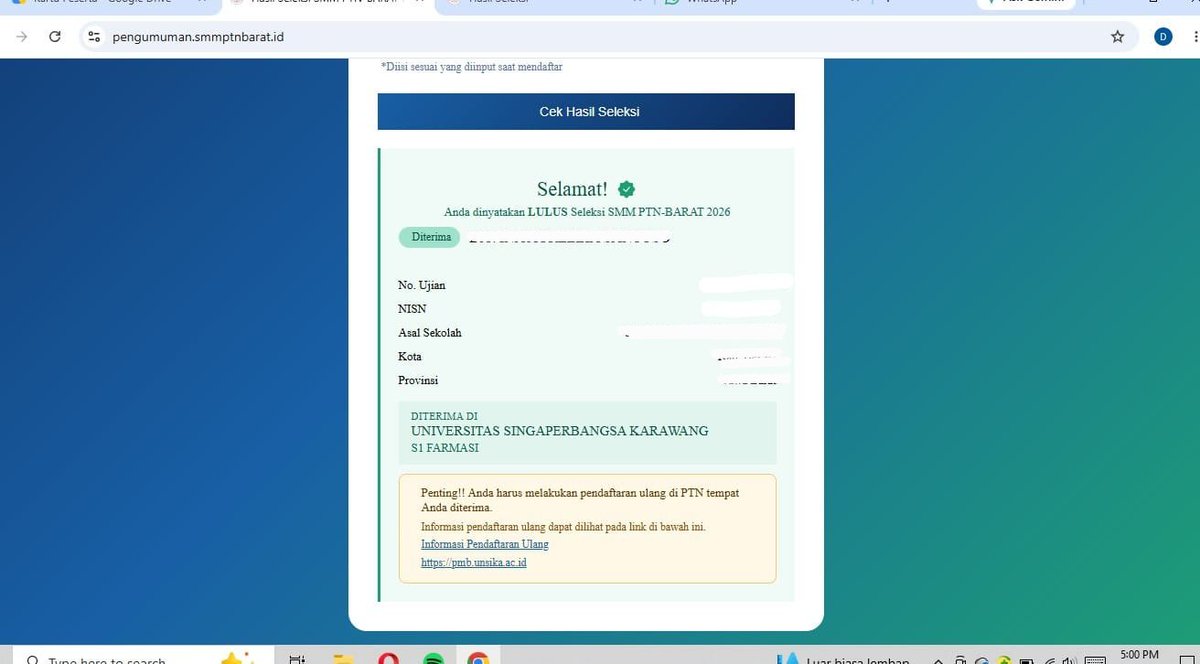Open the https://pmb.unsika.ac.id link
Image resolution: width=1200 pixels, height=664 pixels.
click(x=474, y=563)
